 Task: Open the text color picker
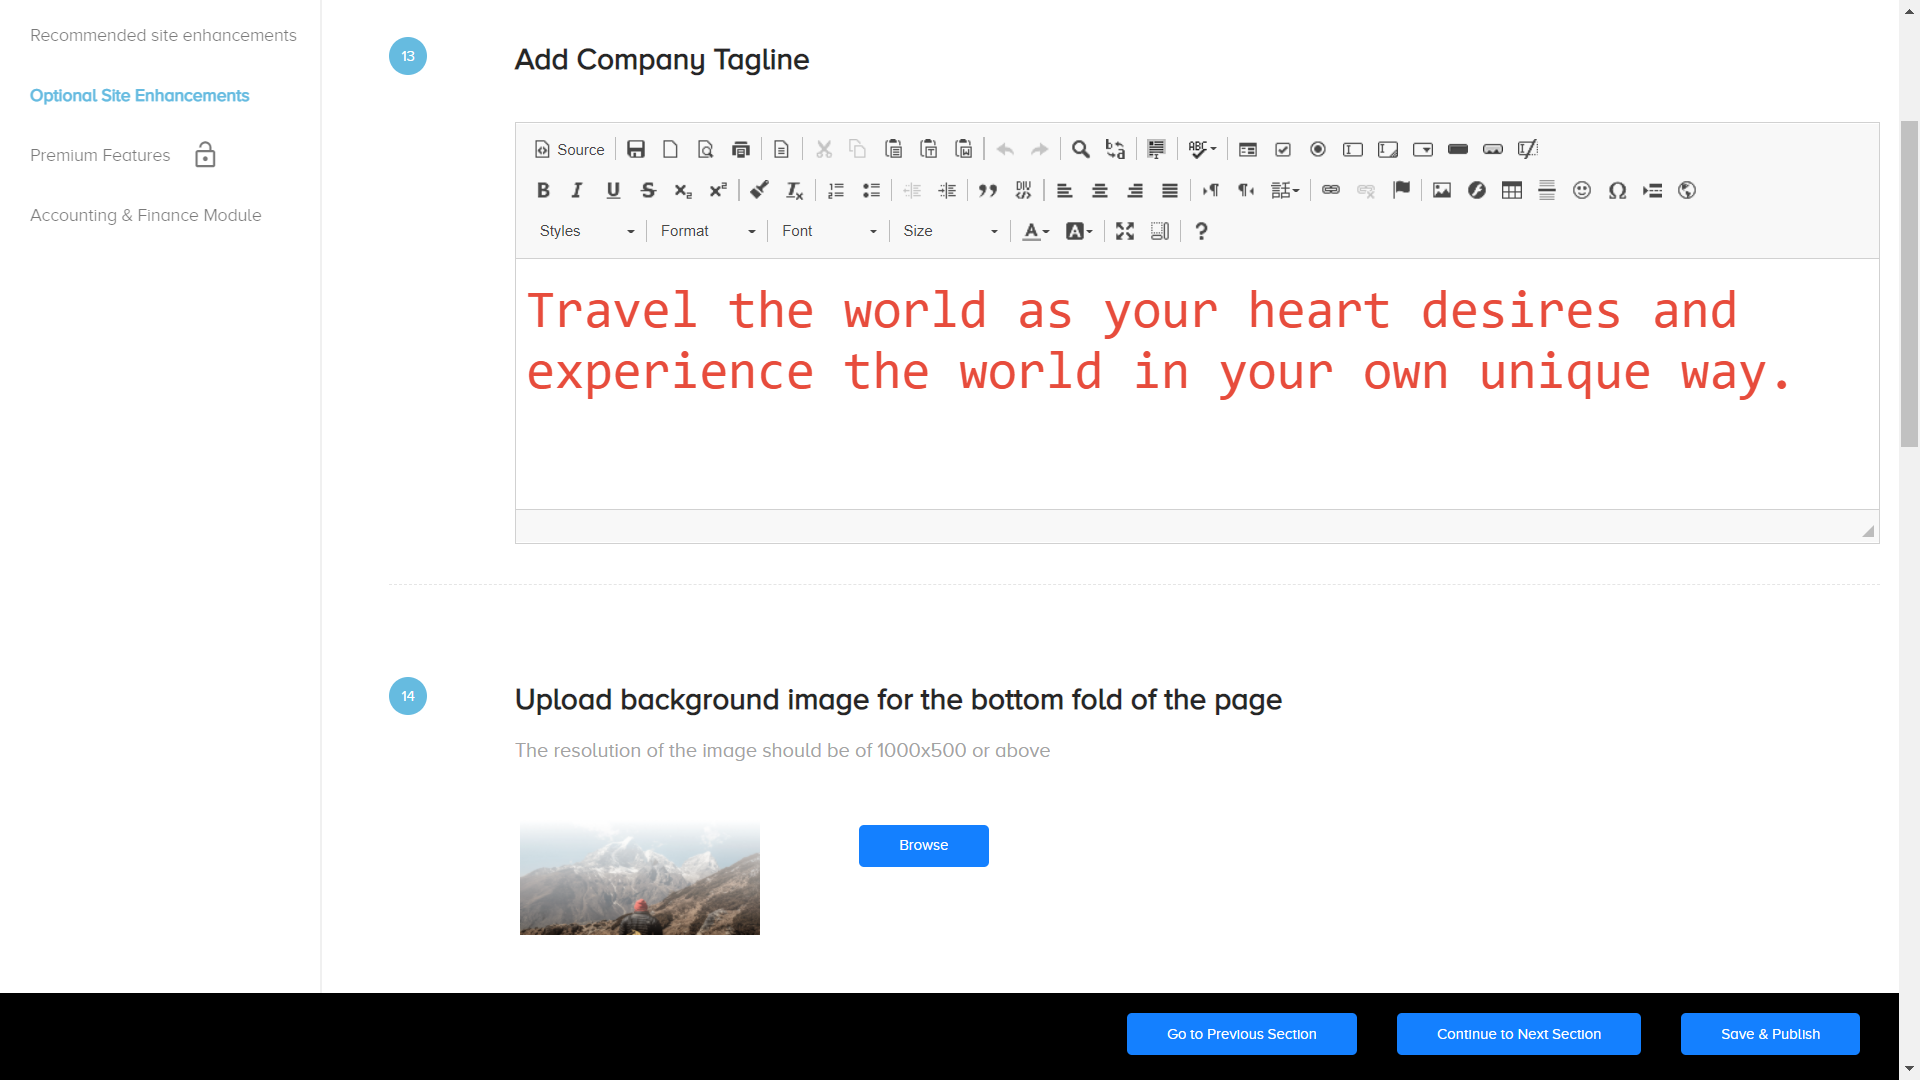[x=1036, y=232]
